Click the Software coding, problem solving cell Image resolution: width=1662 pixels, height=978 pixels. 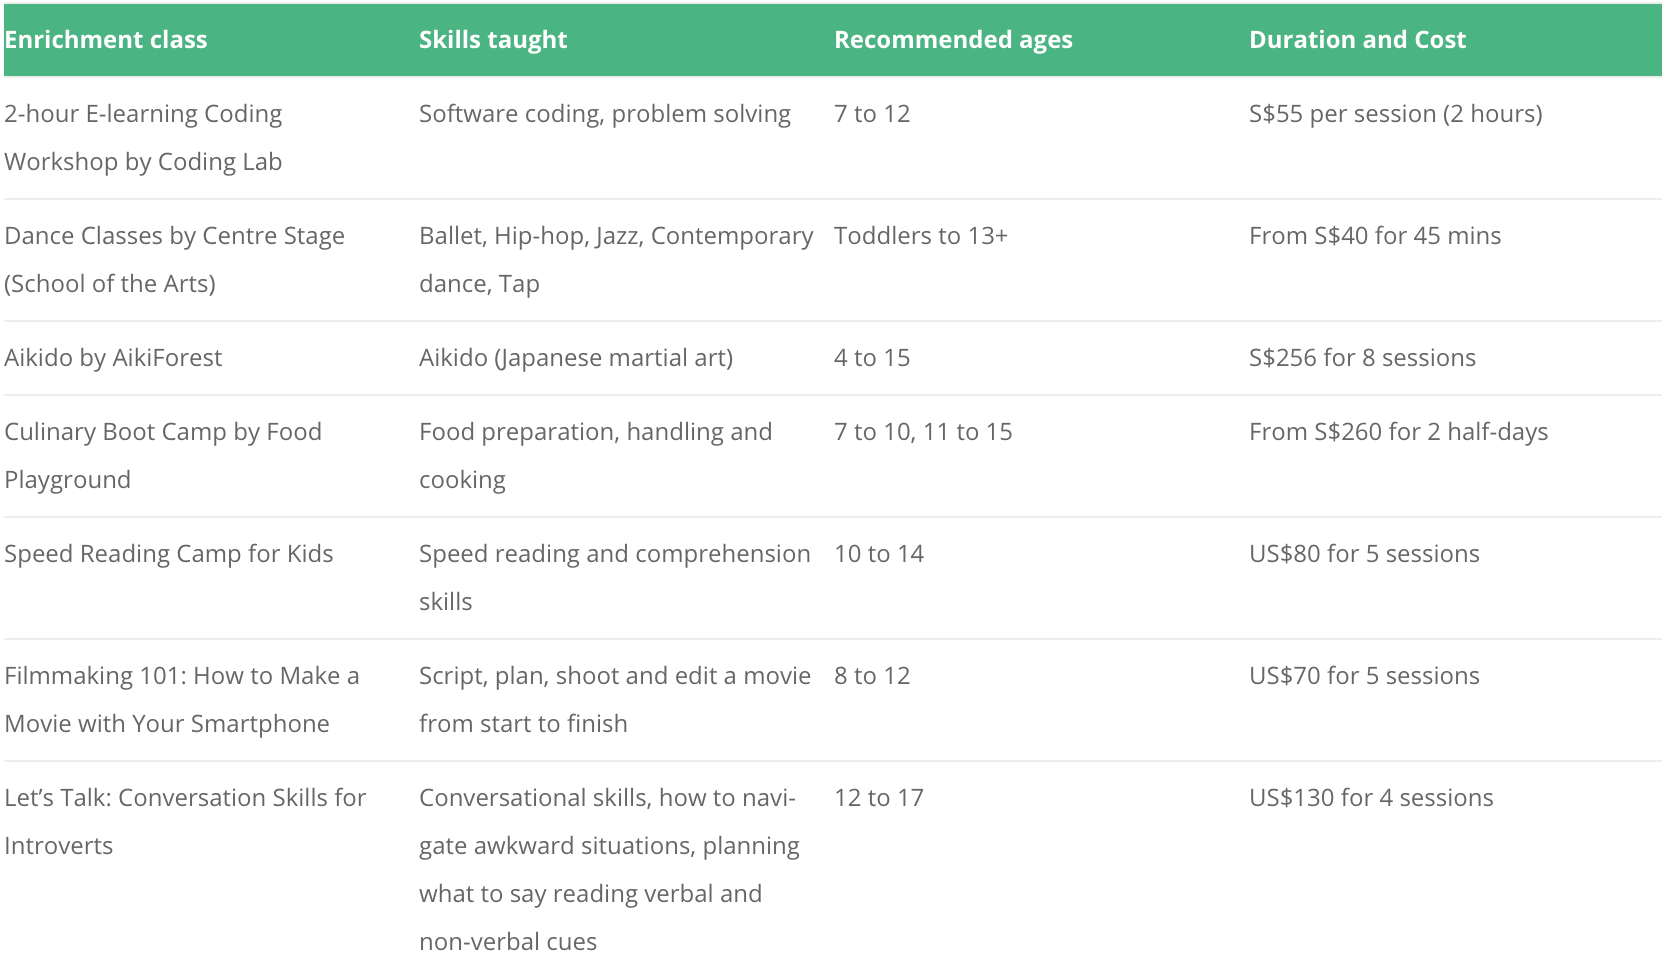pos(605,114)
